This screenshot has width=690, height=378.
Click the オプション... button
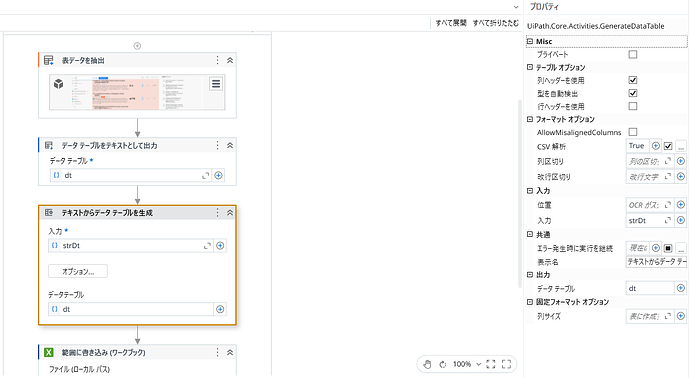[x=78, y=271]
